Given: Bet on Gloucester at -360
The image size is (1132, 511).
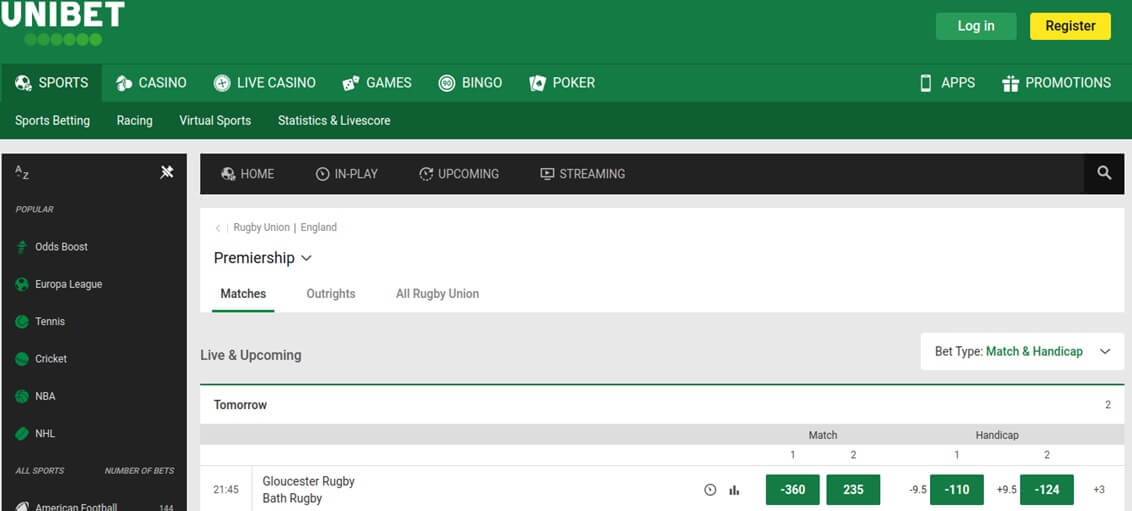Looking at the screenshot, I should [793, 490].
